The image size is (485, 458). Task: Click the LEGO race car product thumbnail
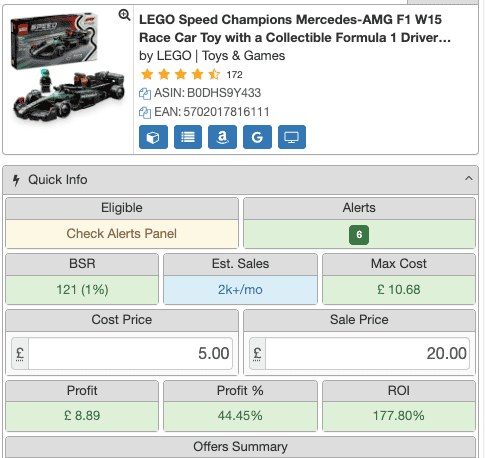click(x=67, y=68)
